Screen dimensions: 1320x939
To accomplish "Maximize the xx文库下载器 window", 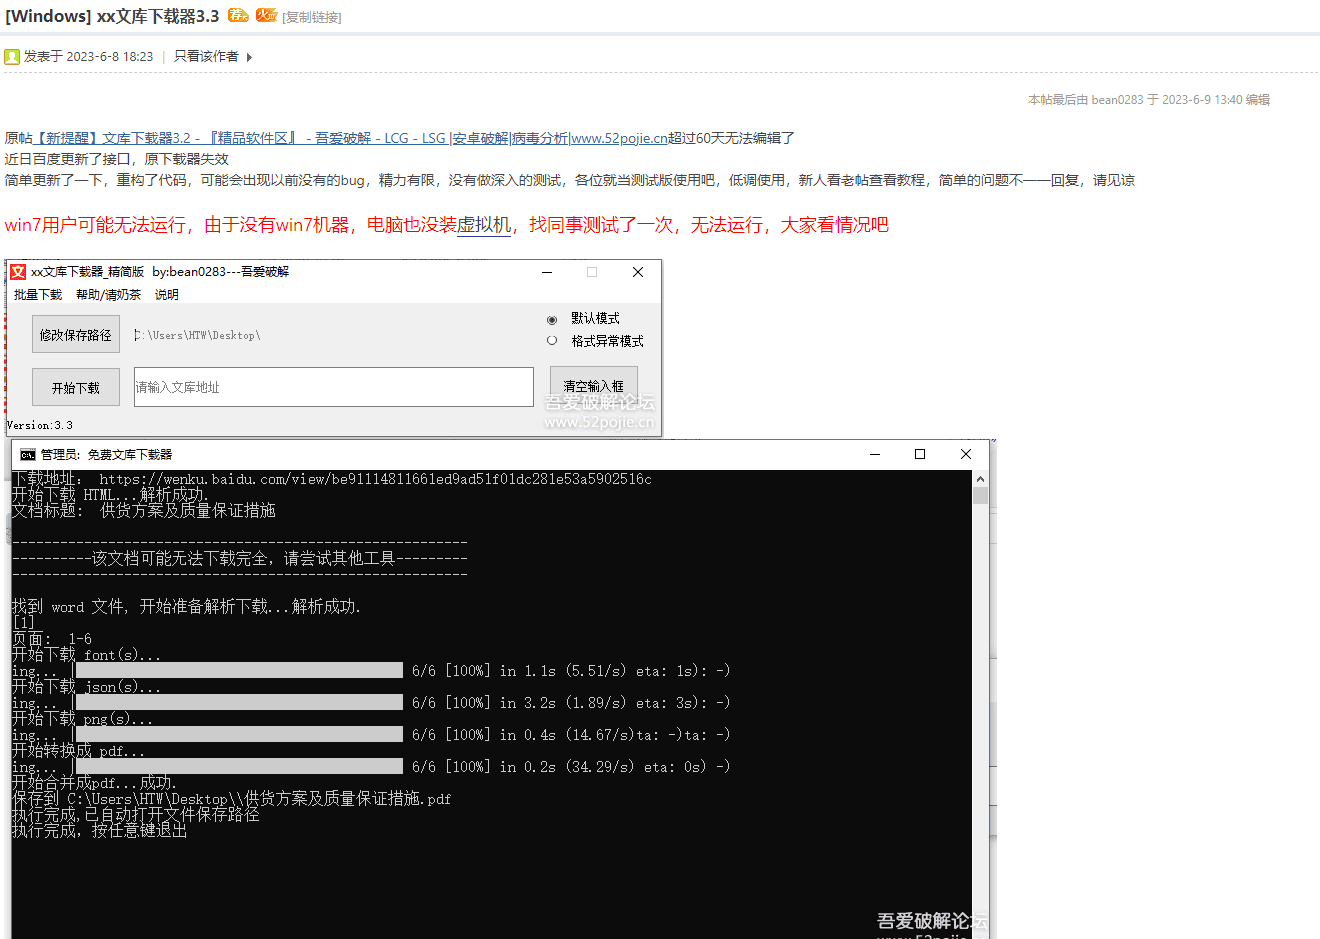I will (592, 272).
